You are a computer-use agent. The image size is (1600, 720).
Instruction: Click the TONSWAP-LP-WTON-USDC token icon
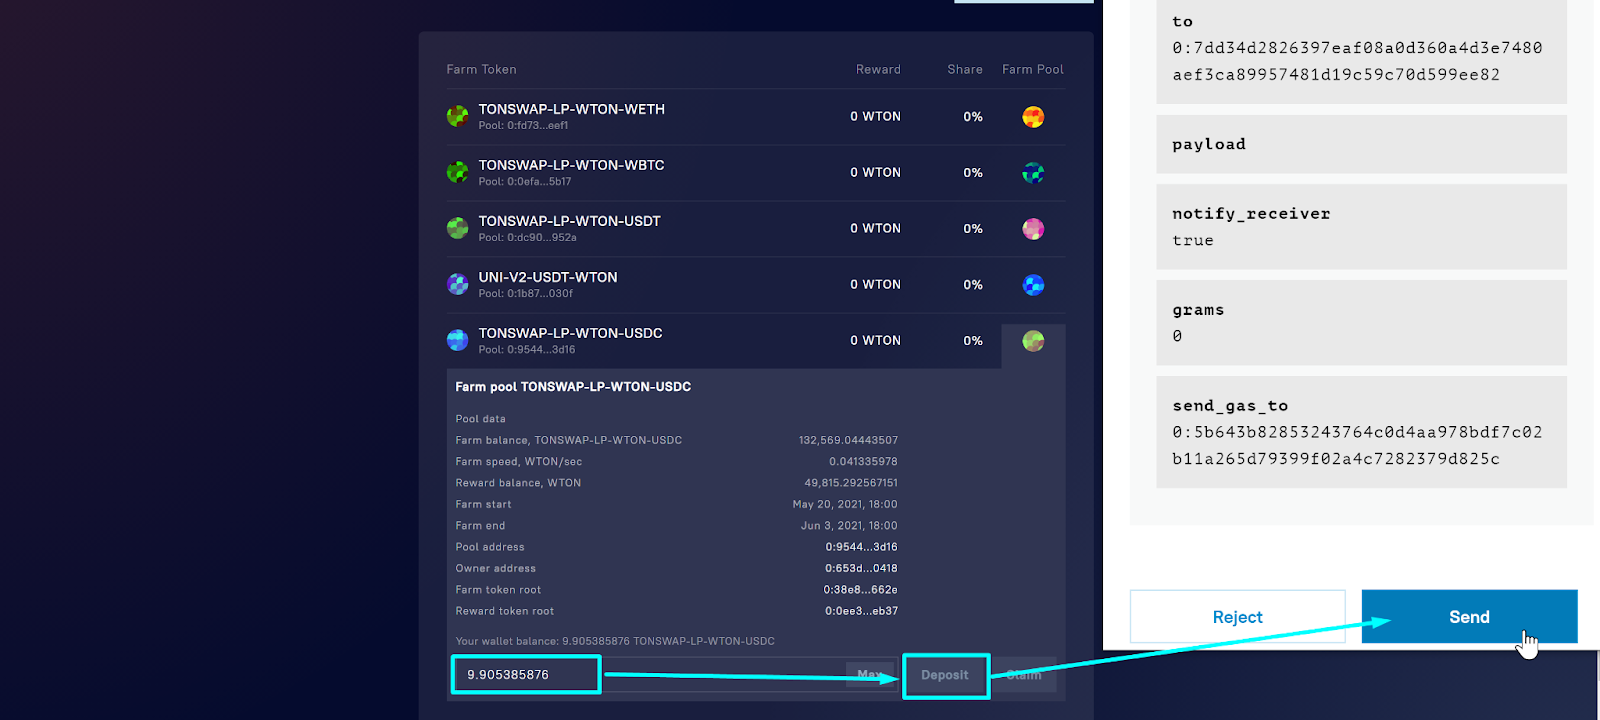458,340
